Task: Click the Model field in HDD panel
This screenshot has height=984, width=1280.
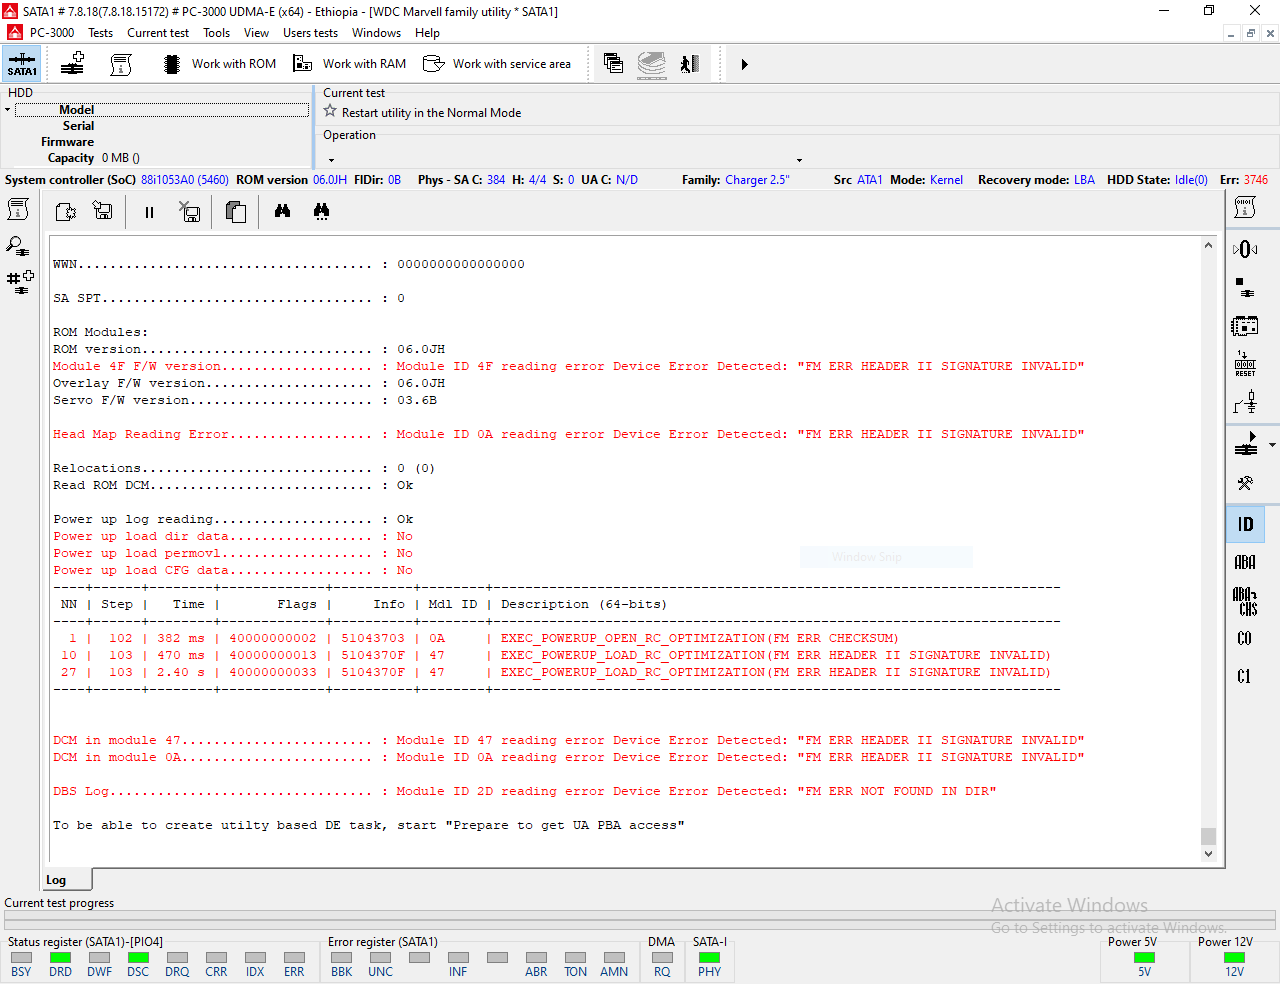Action: pyautogui.click(x=162, y=110)
